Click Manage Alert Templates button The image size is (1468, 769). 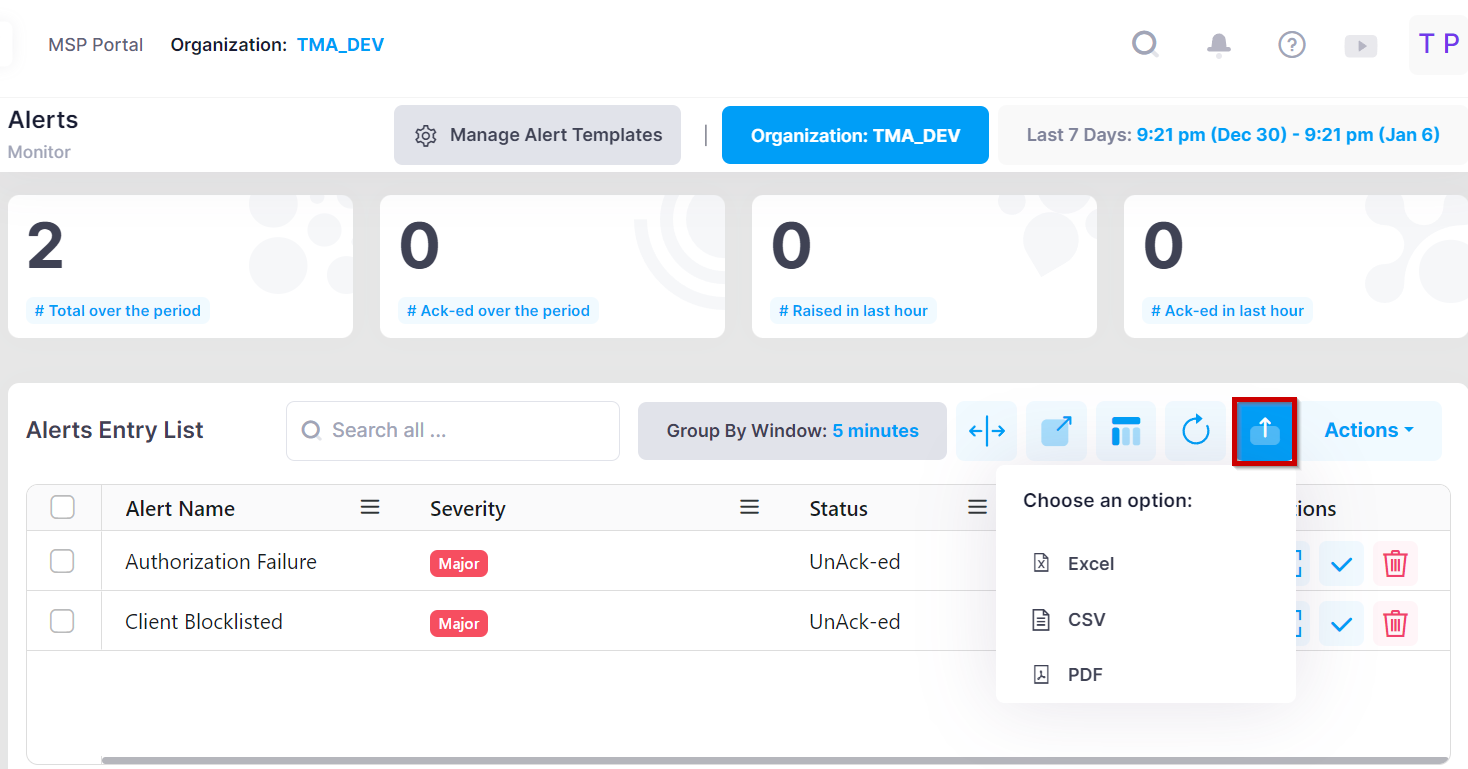coord(537,135)
